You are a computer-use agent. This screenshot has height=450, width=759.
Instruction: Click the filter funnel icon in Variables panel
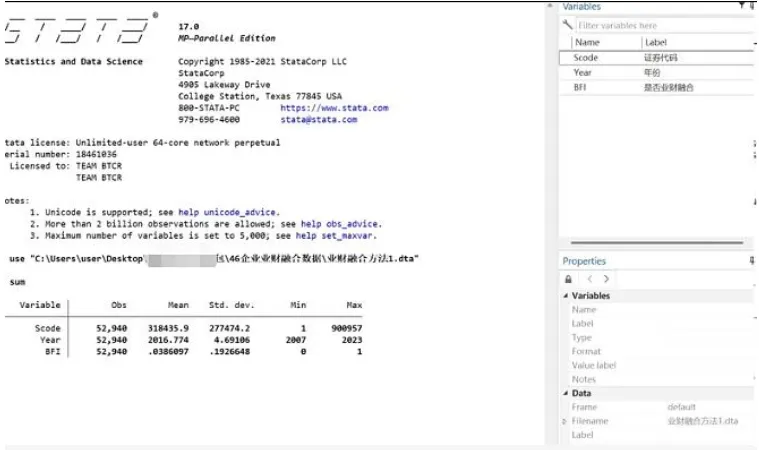742,5
